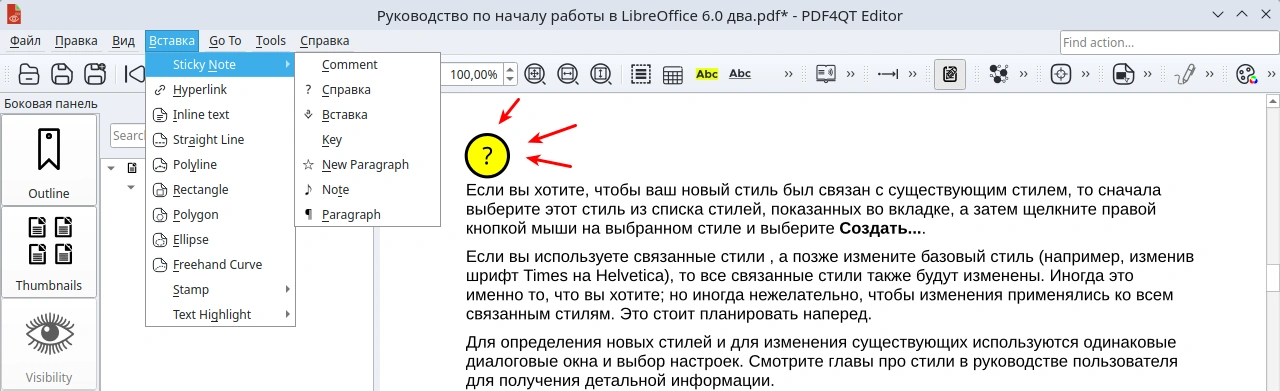
Task: Click the text-to-speech toolbar icon
Action: [826, 74]
